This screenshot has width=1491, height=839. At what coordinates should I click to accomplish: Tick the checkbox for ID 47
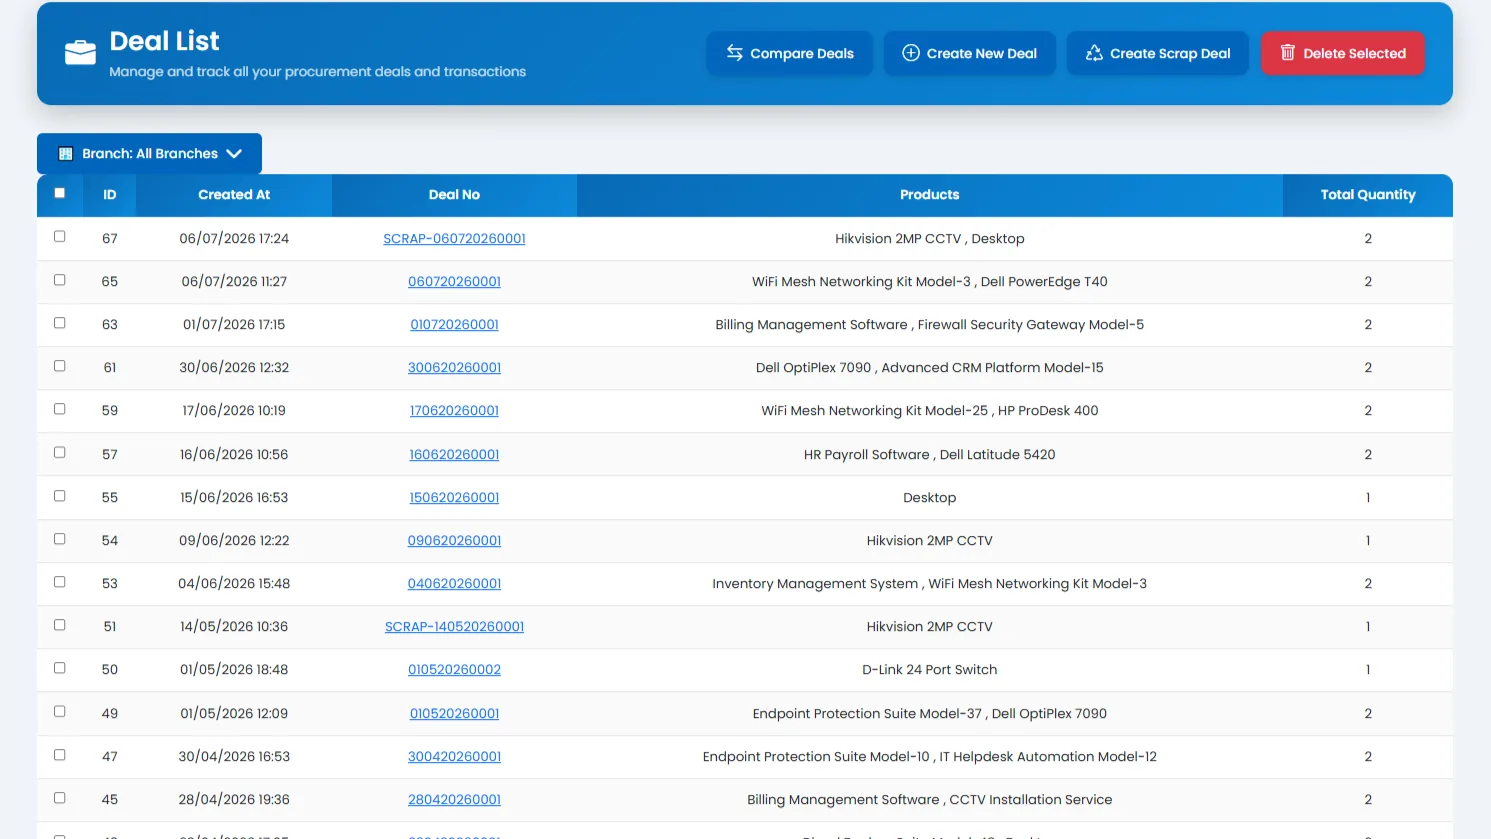60,755
